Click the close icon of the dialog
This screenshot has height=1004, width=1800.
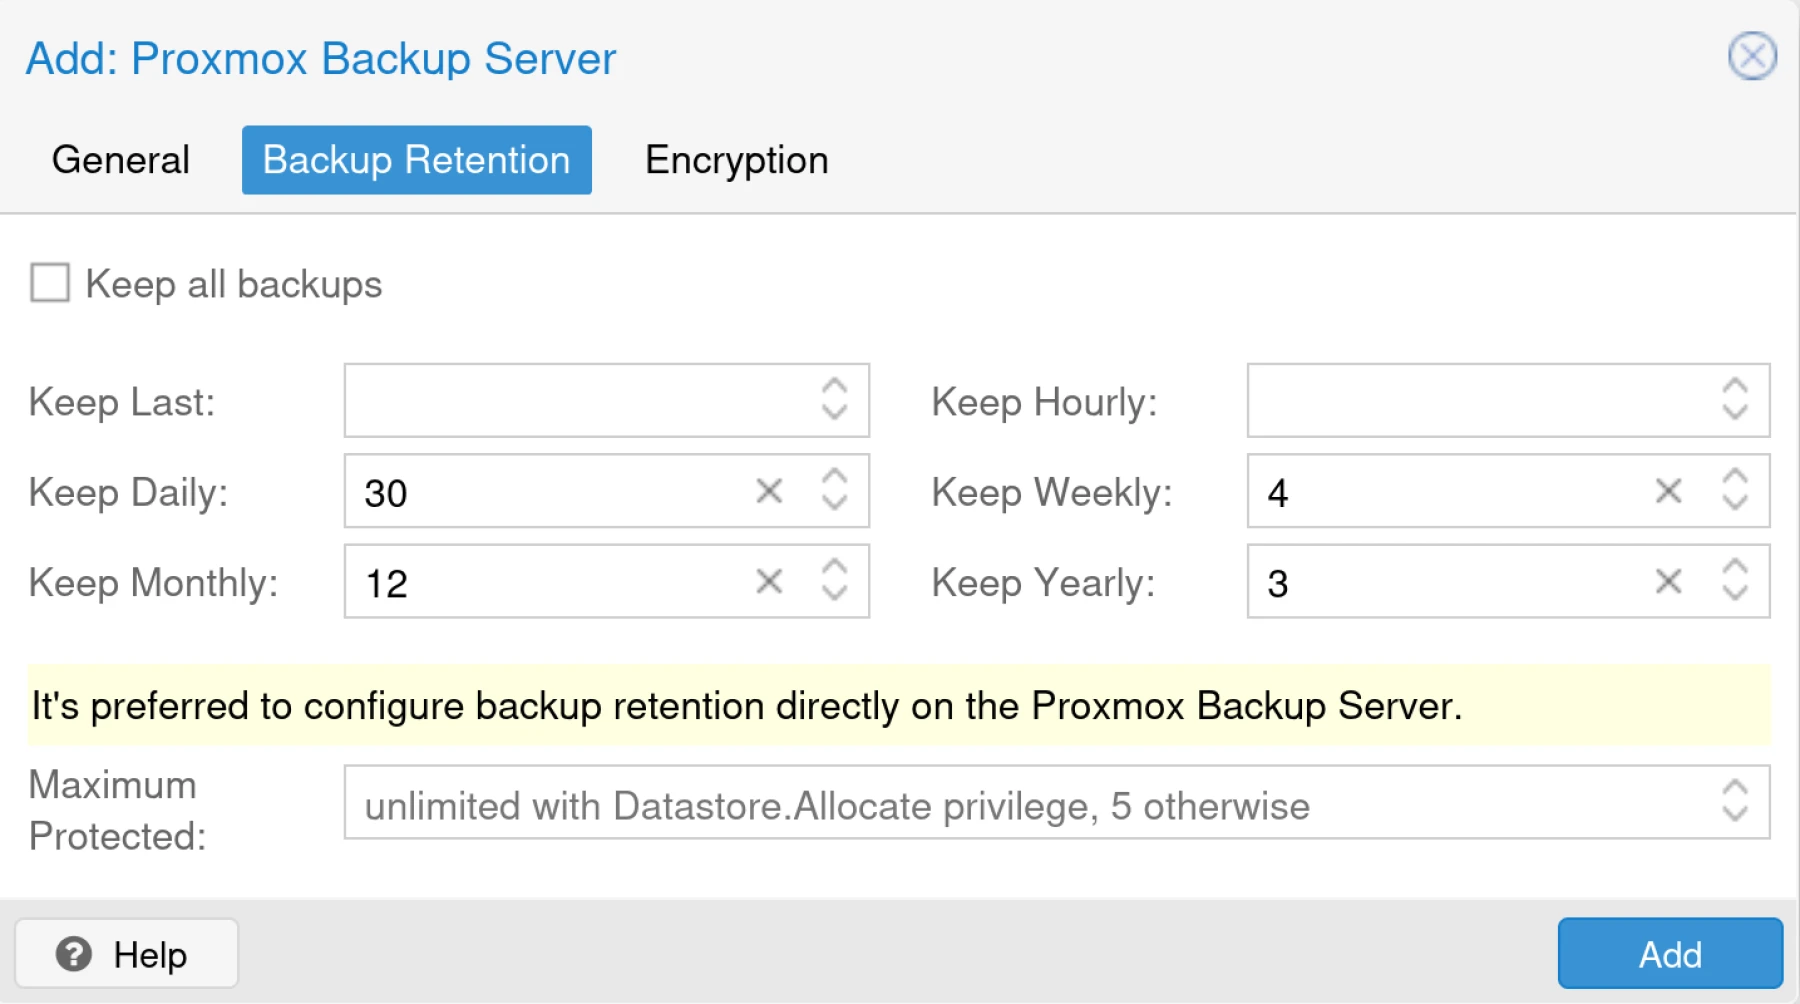point(1751,57)
